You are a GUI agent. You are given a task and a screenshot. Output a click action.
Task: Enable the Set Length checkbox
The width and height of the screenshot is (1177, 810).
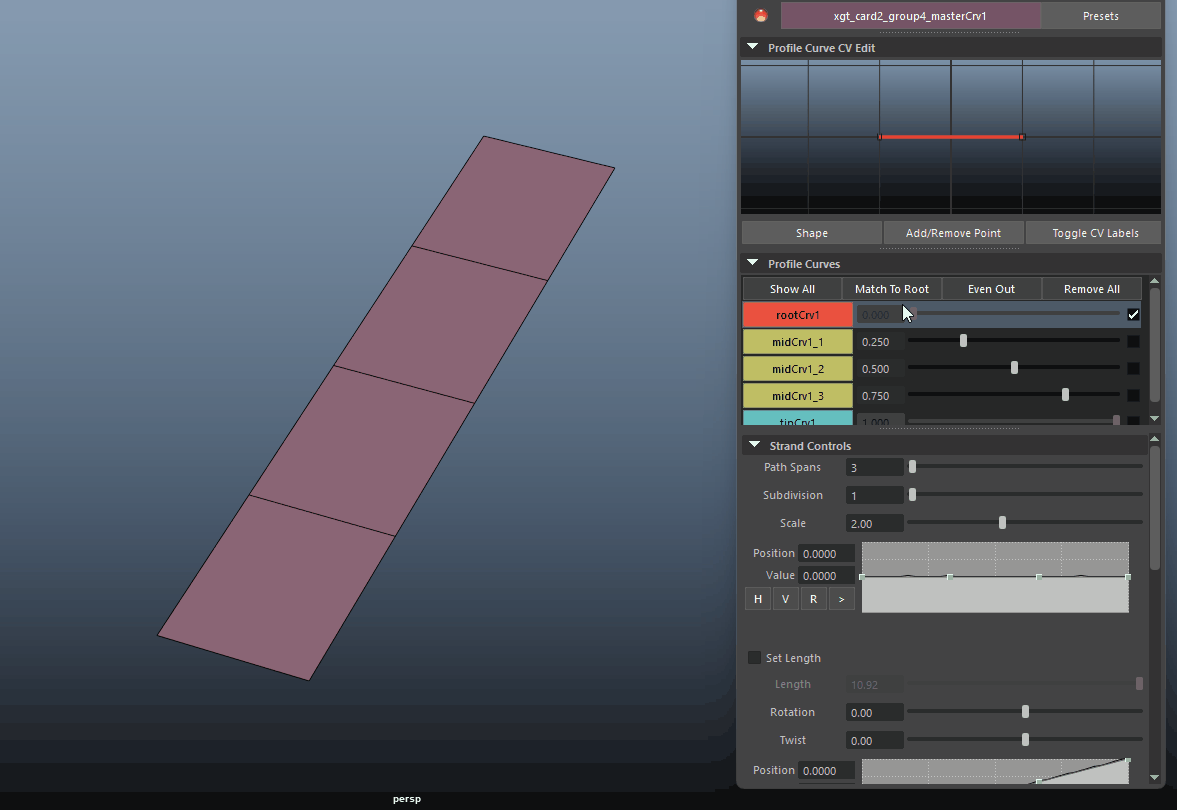[755, 658]
